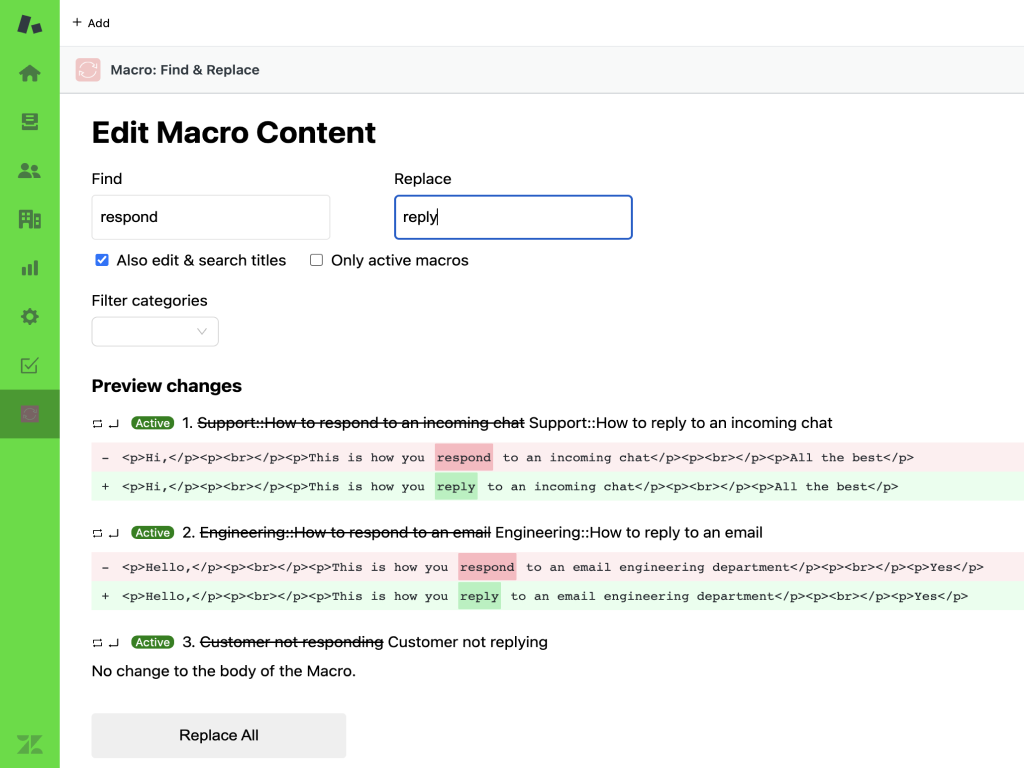The height and width of the screenshot is (768, 1024).
Task: Go to Customers in the sidebar
Action: pyautogui.click(x=30, y=171)
